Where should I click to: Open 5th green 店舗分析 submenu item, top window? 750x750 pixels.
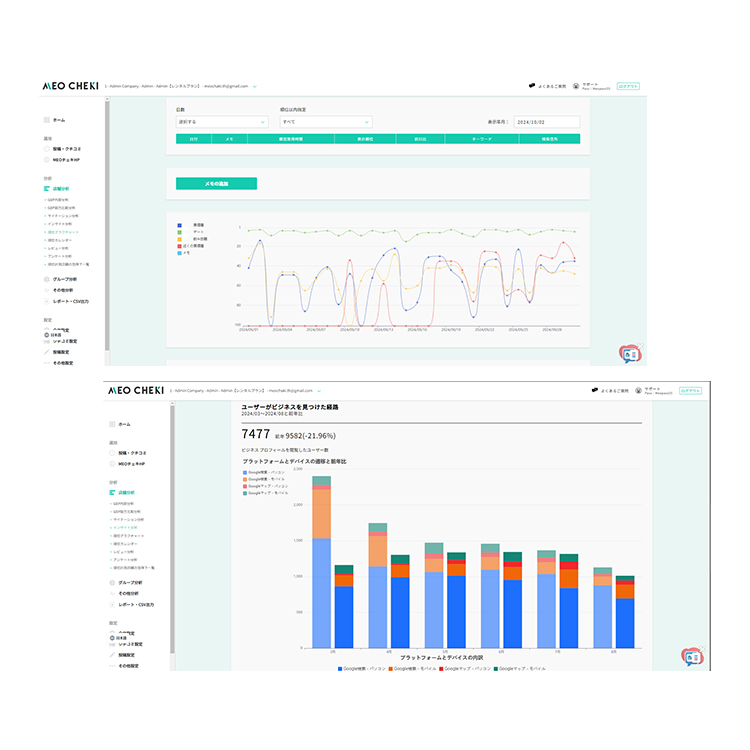coord(63,232)
